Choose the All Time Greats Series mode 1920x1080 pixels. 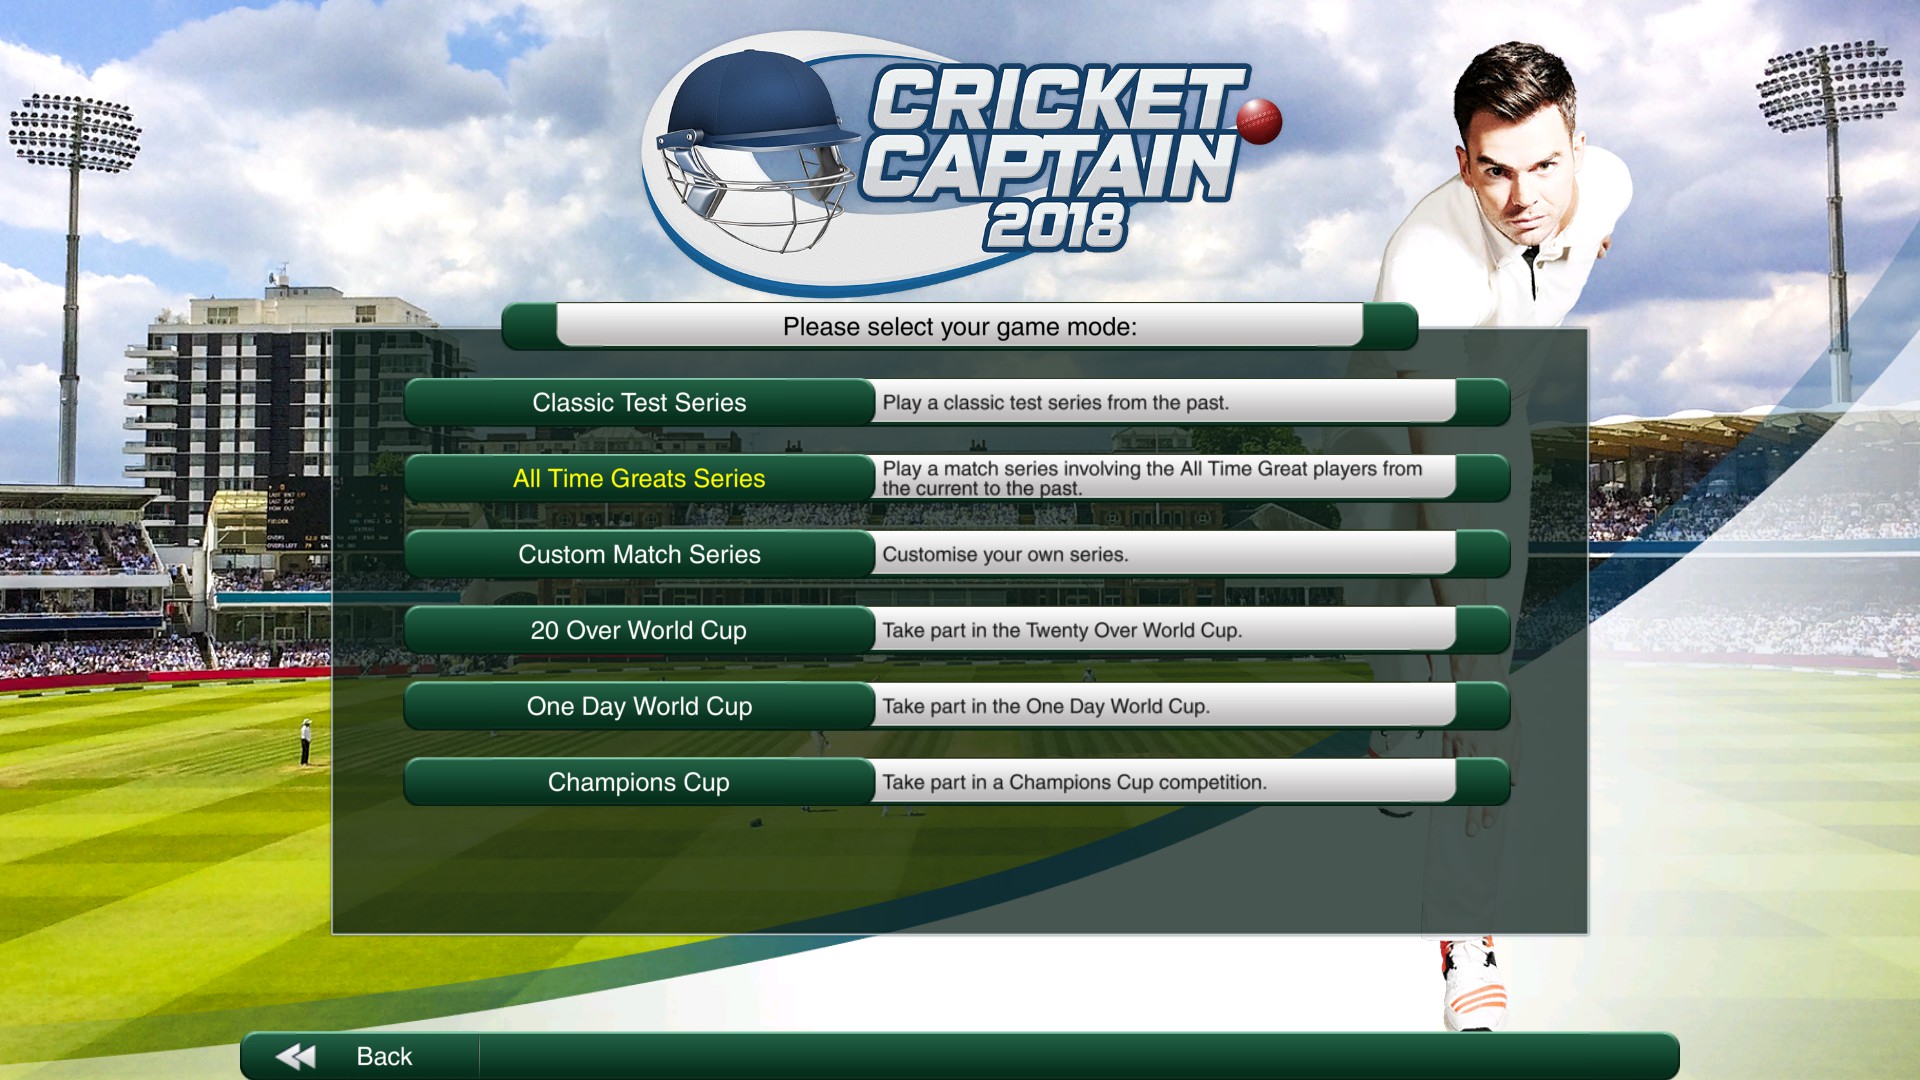tap(640, 479)
